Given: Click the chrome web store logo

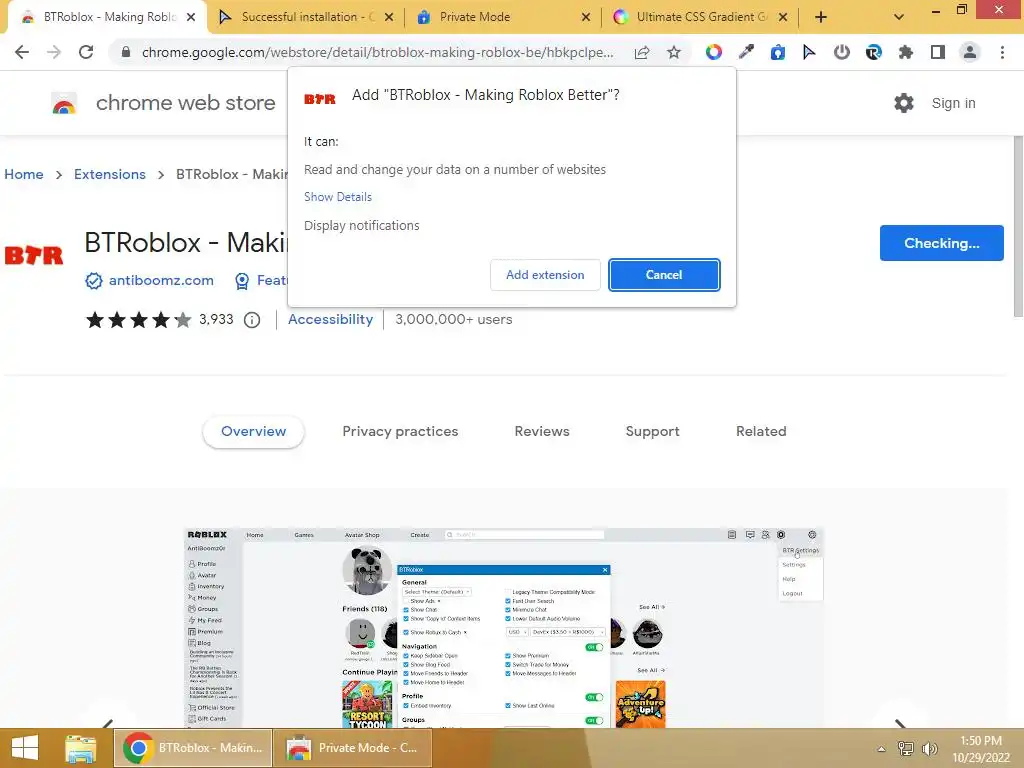Looking at the screenshot, I should tap(64, 103).
